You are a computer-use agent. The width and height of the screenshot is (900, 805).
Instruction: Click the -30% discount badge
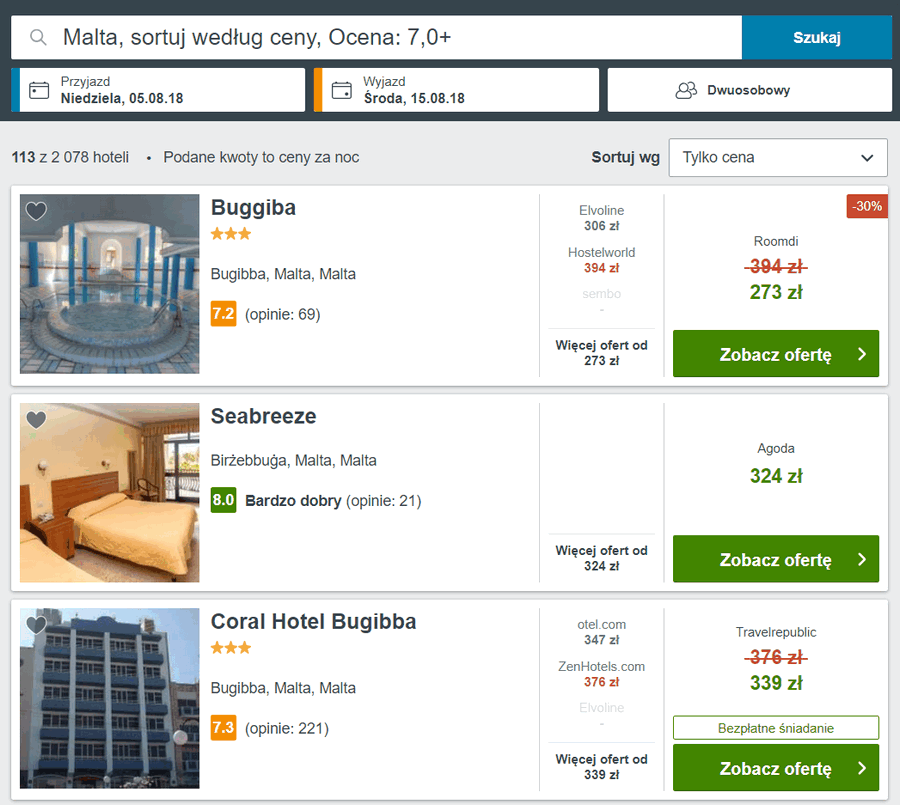tap(867, 206)
